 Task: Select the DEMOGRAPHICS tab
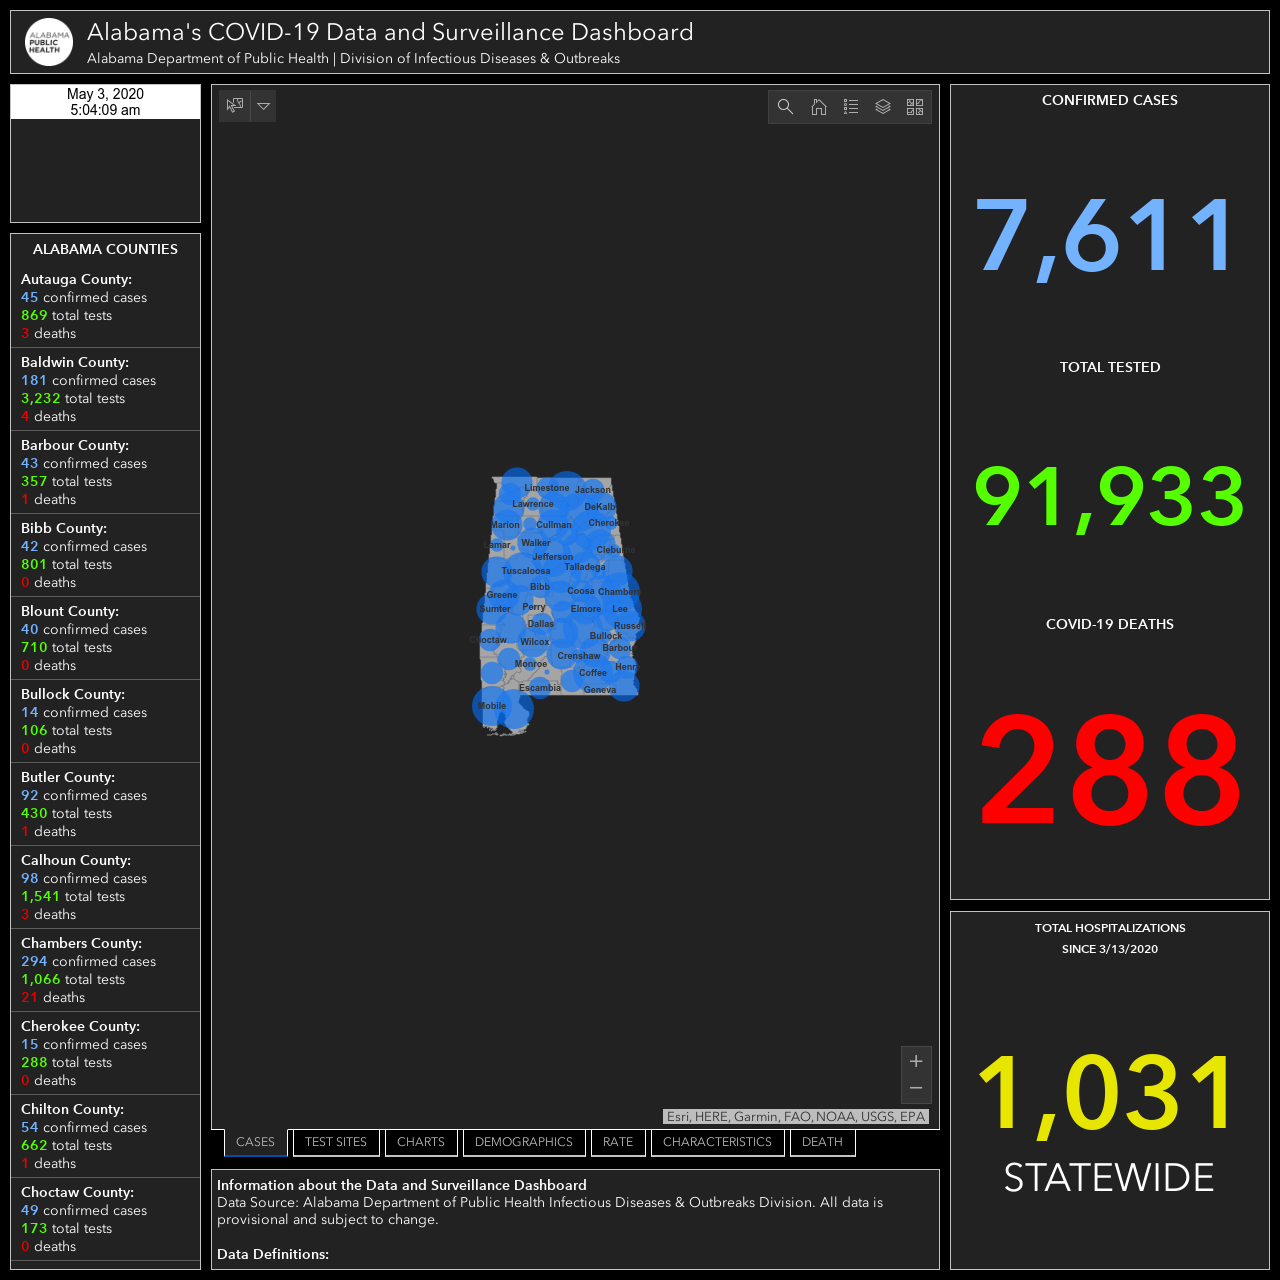click(524, 1142)
